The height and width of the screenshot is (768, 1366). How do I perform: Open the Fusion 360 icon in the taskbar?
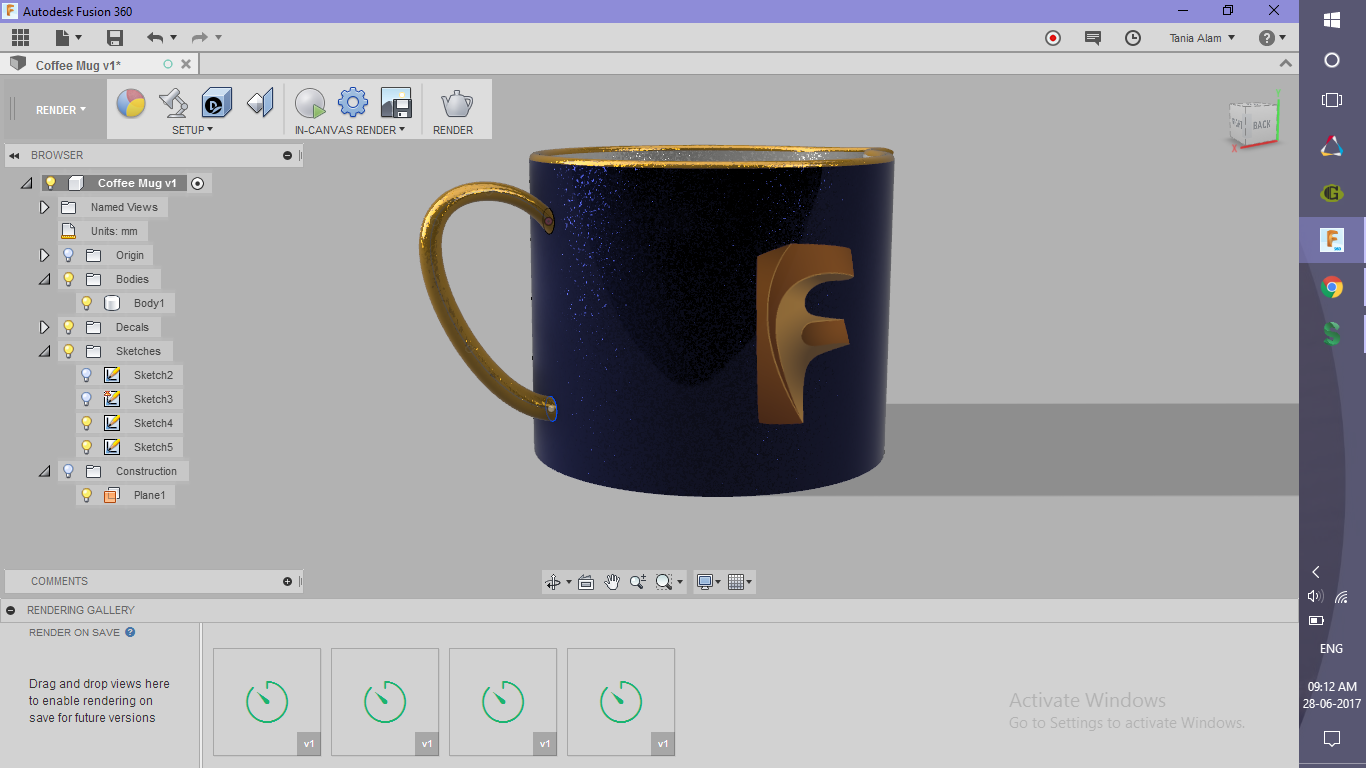[1331, 240]
